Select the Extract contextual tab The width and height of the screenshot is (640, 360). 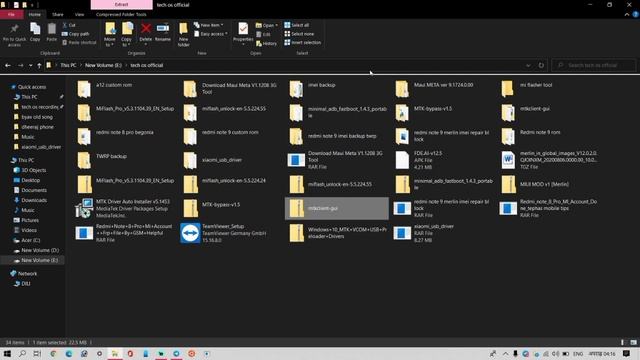[x=121, y=4]
